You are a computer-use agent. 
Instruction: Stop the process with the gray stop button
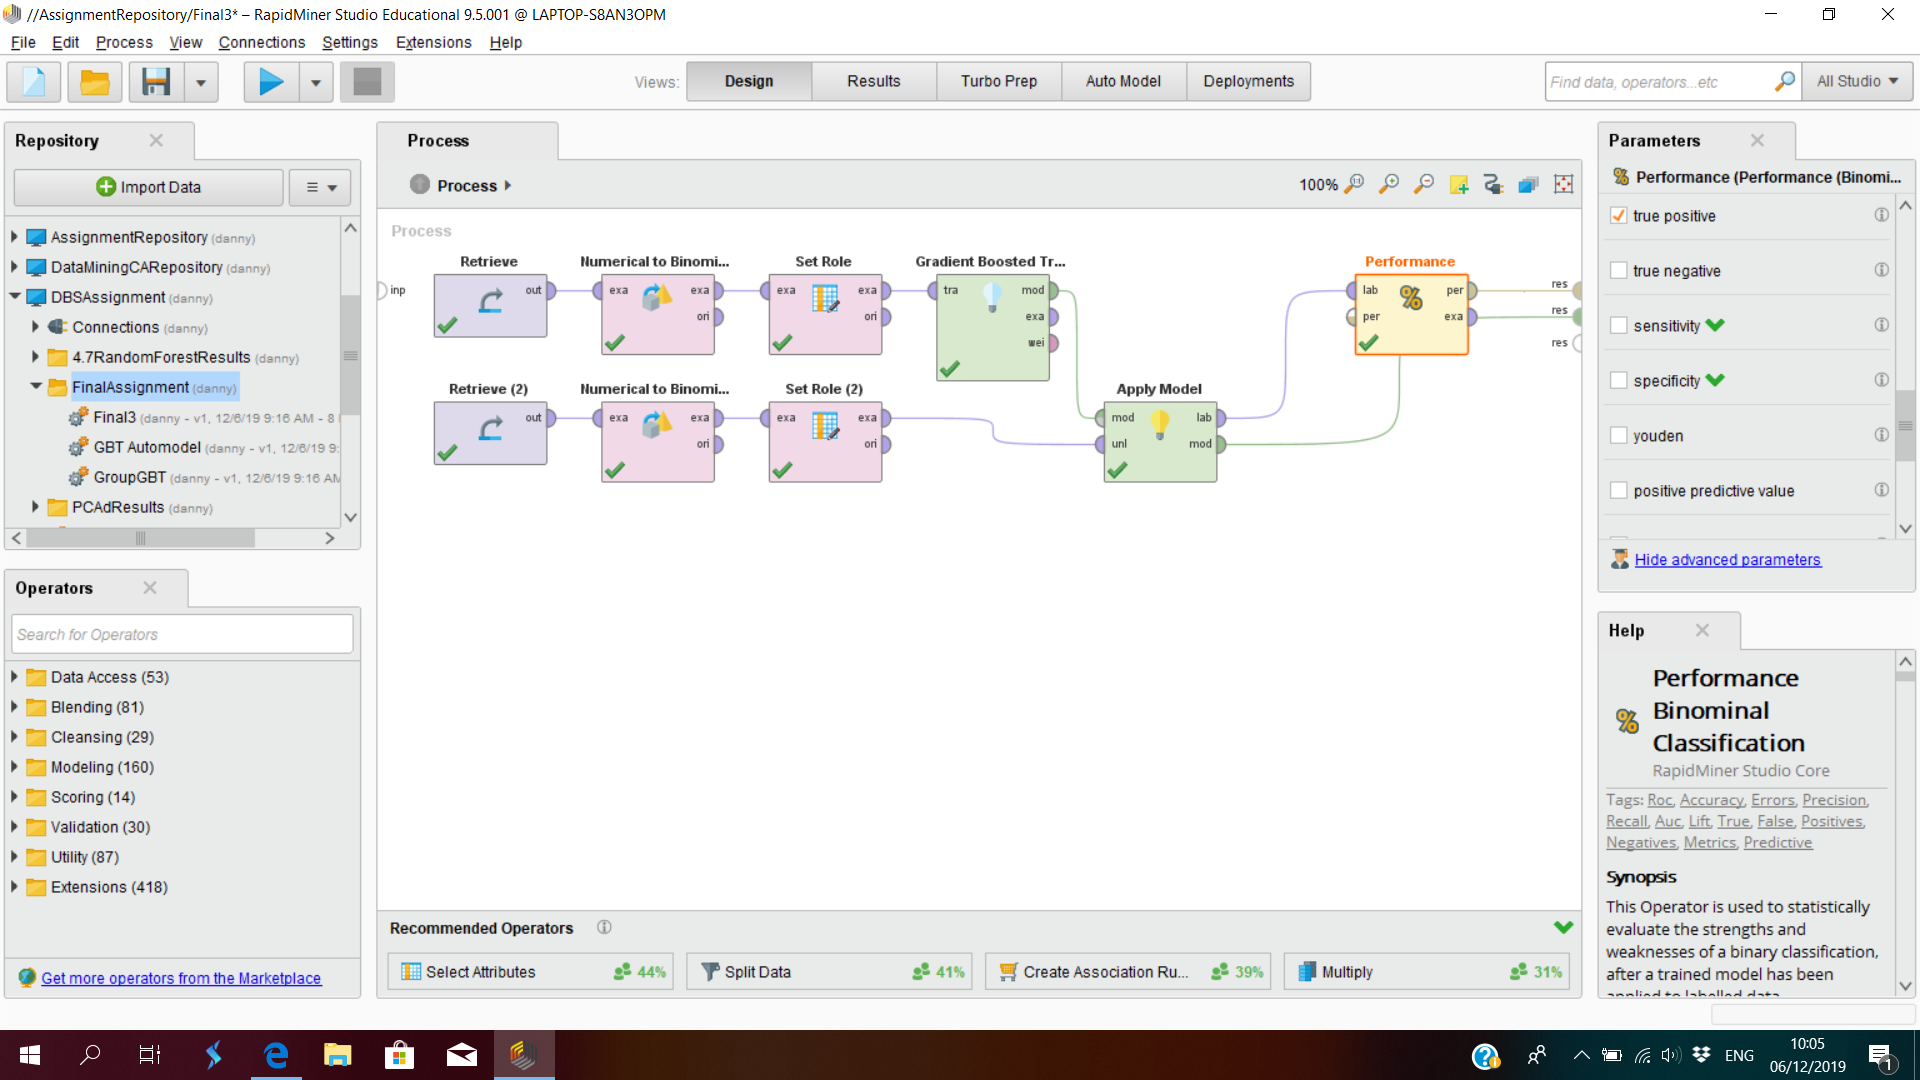tap(367, 82)
